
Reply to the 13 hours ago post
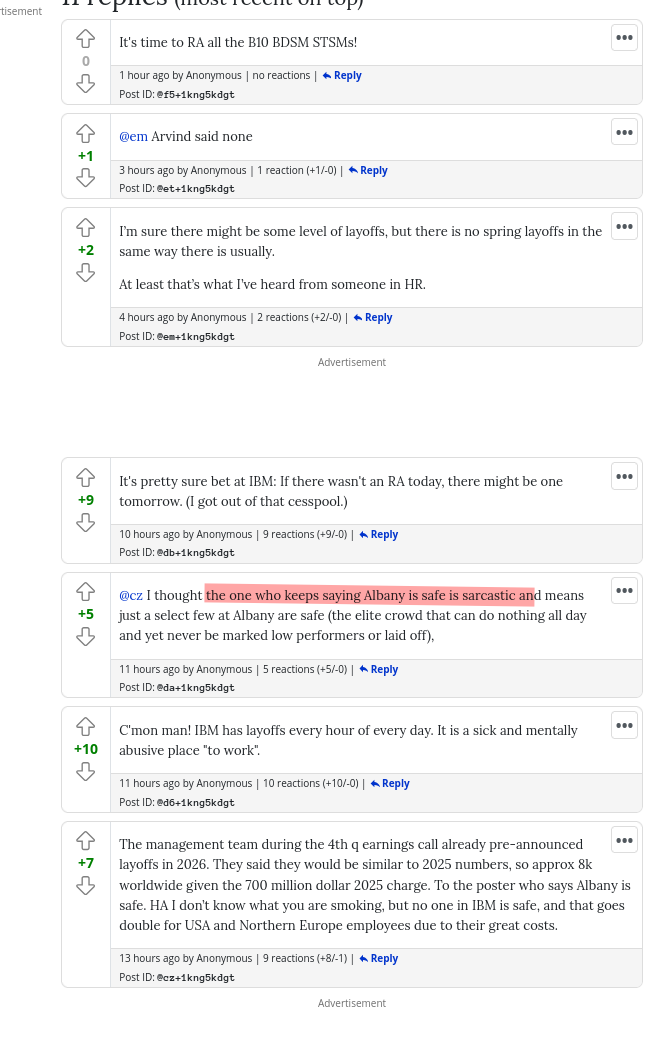click(x=379, y=959)
